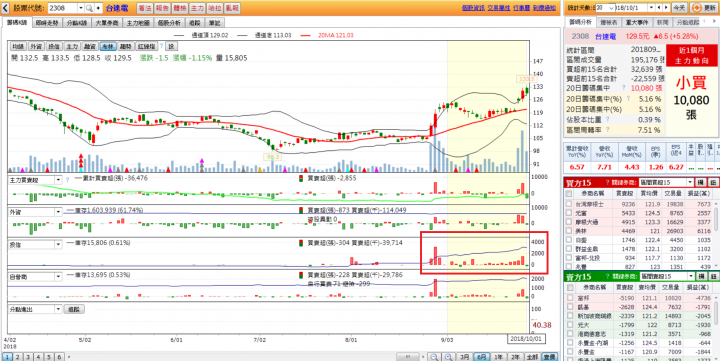Select chart page 6 at the bottom left
The width and height of the screenshot is (720, 361).
pyautogui.click(x=59, y=356)
